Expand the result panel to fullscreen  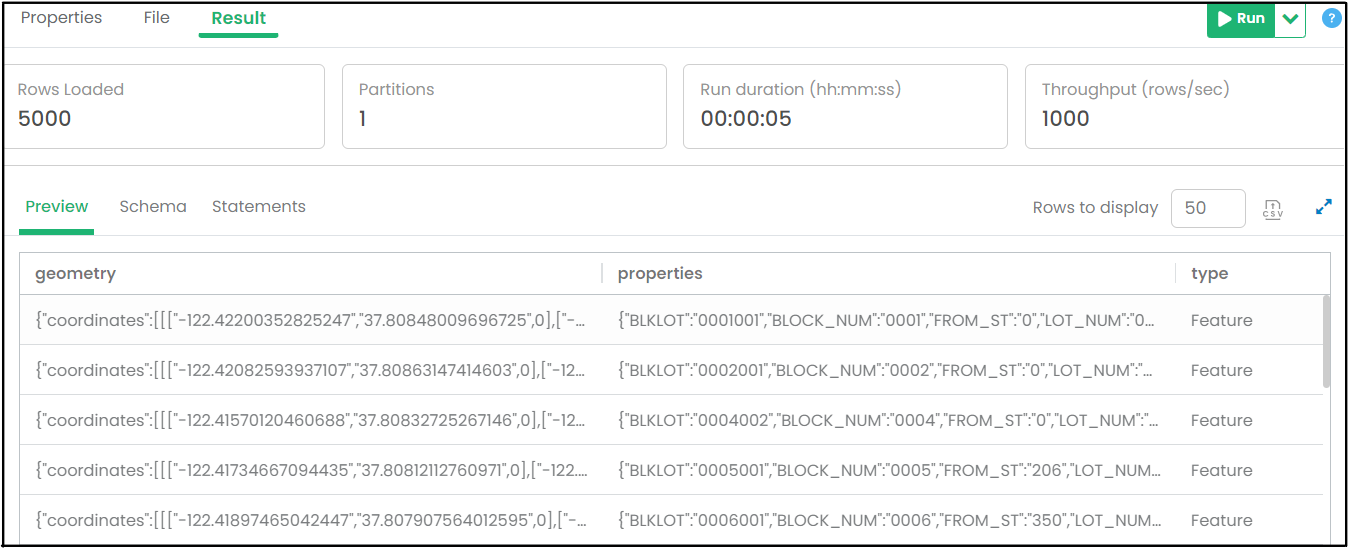[x=1323, y=207]
